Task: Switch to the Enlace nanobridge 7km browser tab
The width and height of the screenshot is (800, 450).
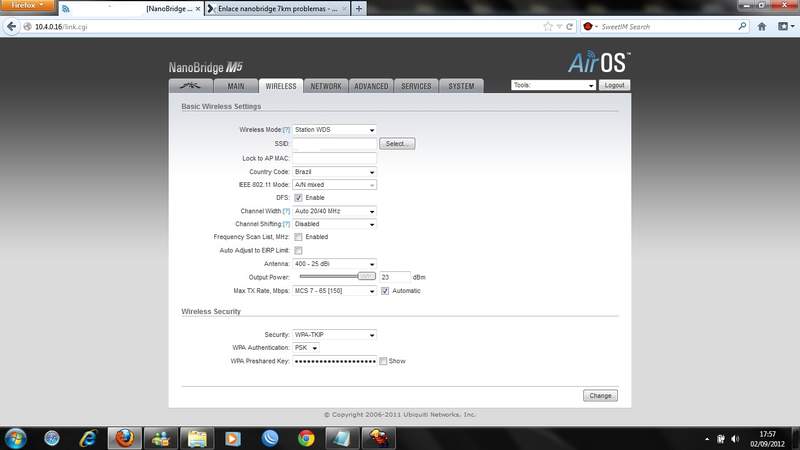Action: 278,9
